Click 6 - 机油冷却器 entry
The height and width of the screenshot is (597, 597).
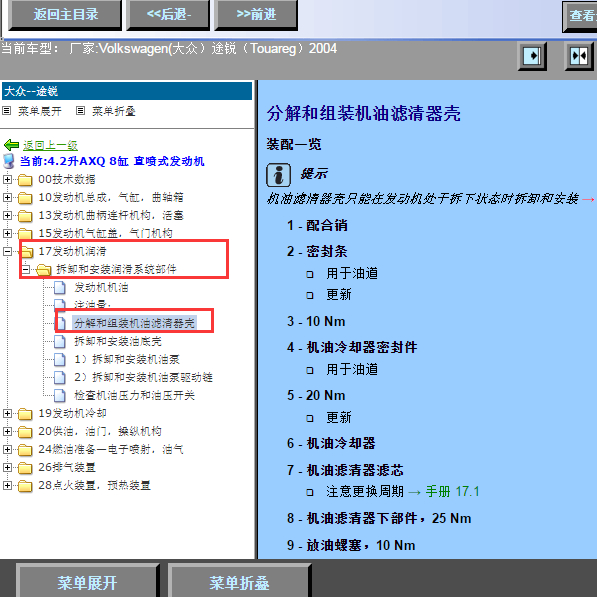(x=331, y=443)
